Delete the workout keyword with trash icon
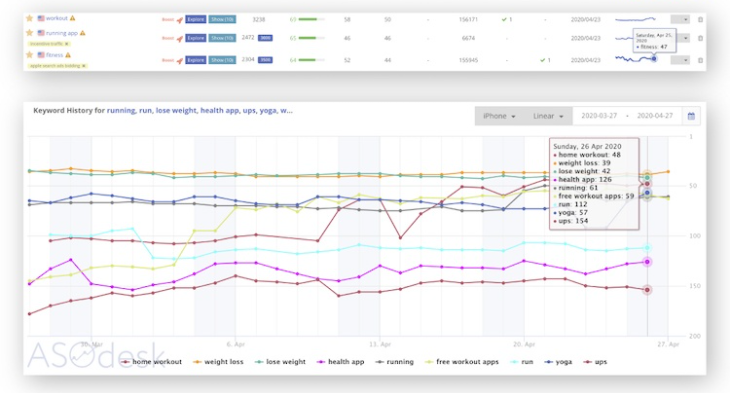 click(700, 20)
